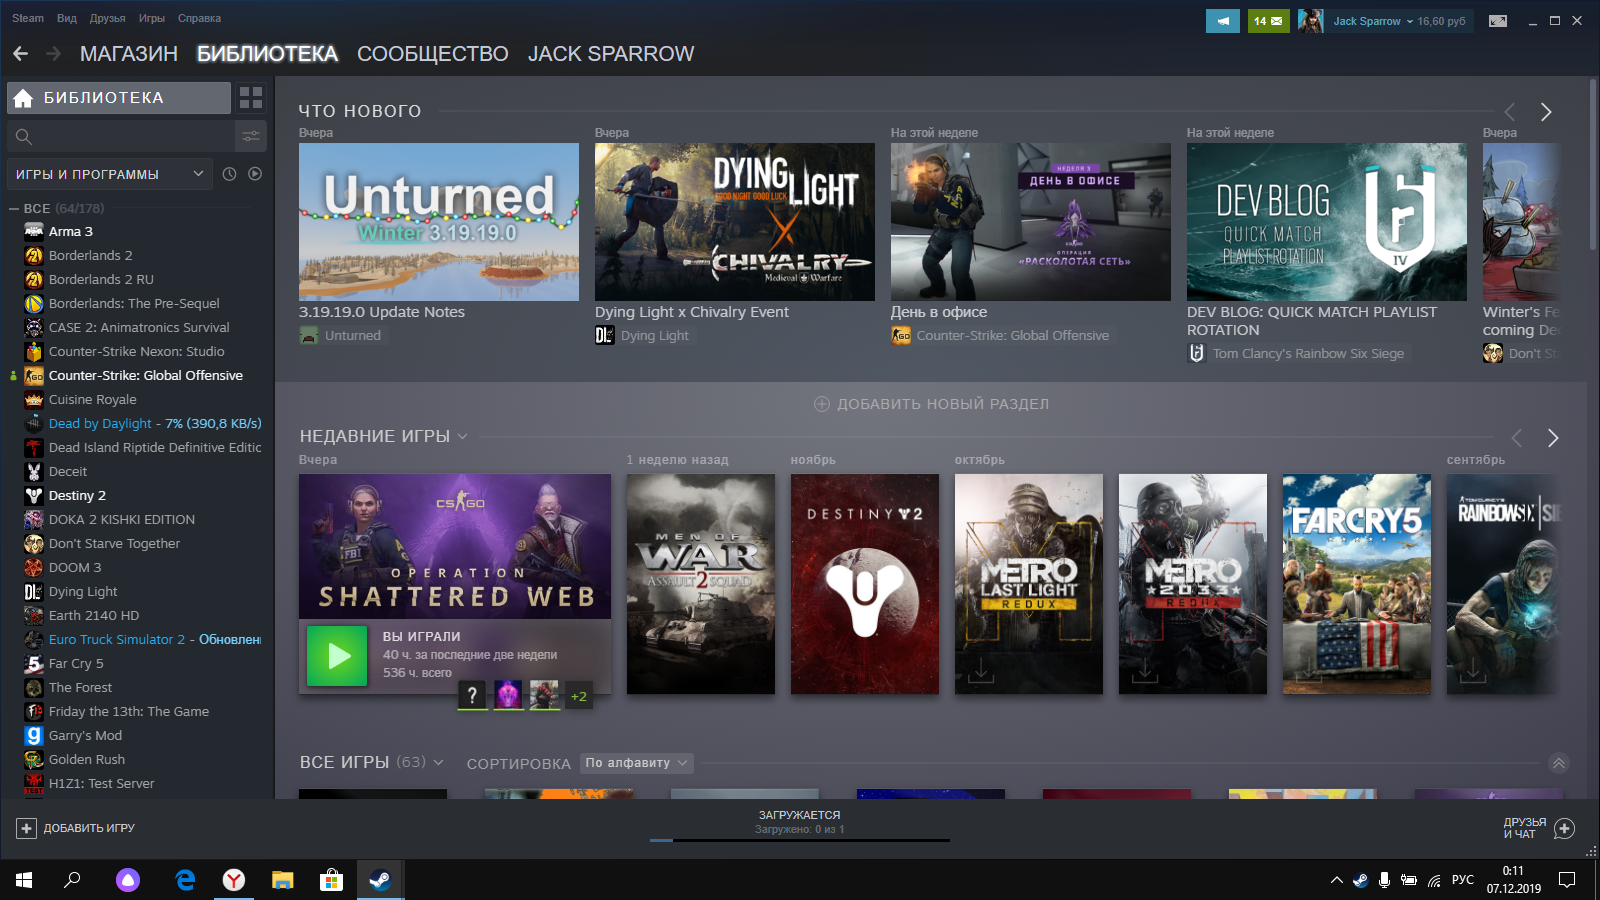Click +2 more friends badge
The image size is (1600, 900).
click(578, 696)
